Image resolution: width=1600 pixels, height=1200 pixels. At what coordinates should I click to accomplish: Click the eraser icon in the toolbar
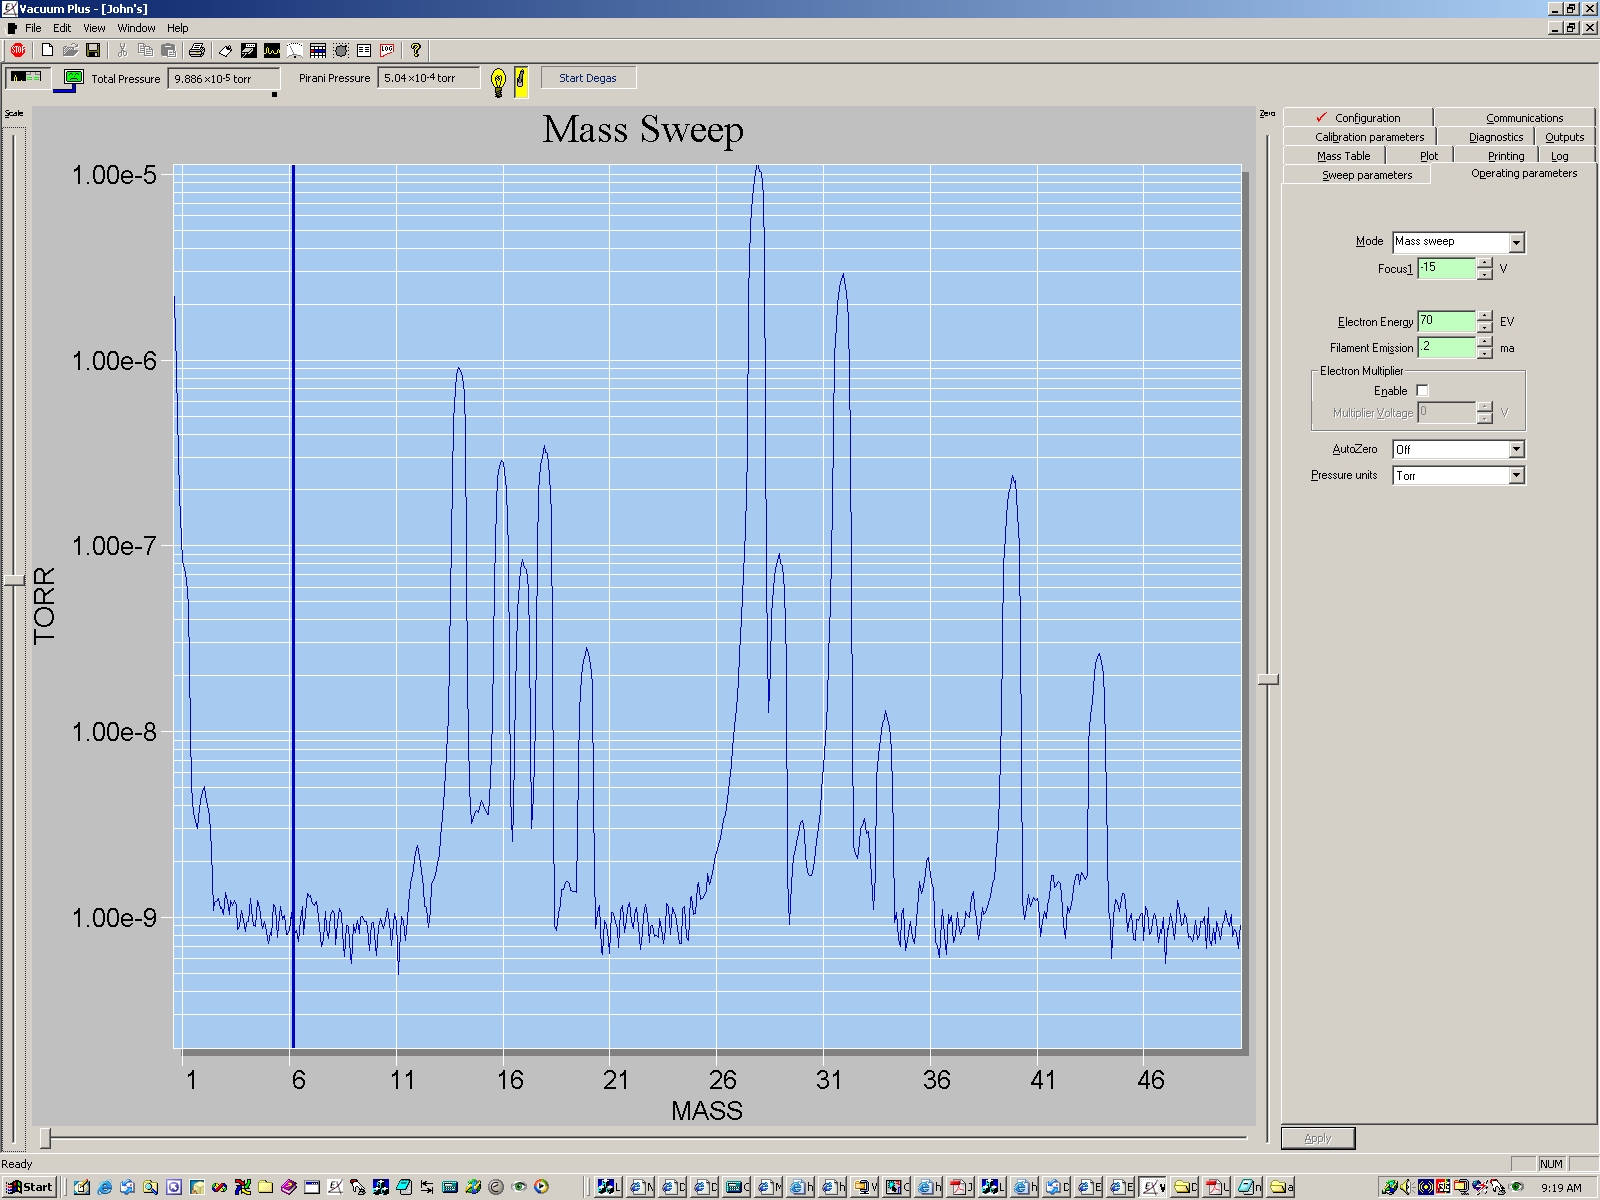[226, 50]
